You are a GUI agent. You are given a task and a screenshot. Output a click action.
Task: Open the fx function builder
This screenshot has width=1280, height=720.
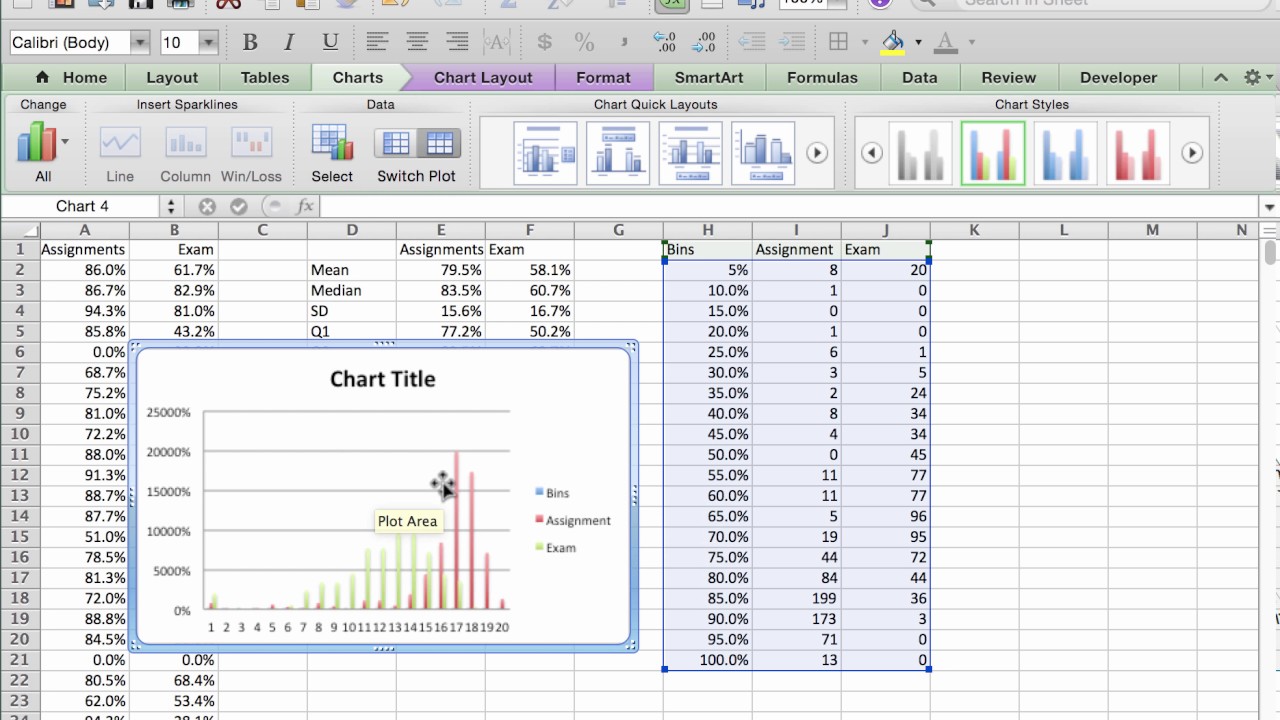(x=306, y=206)
